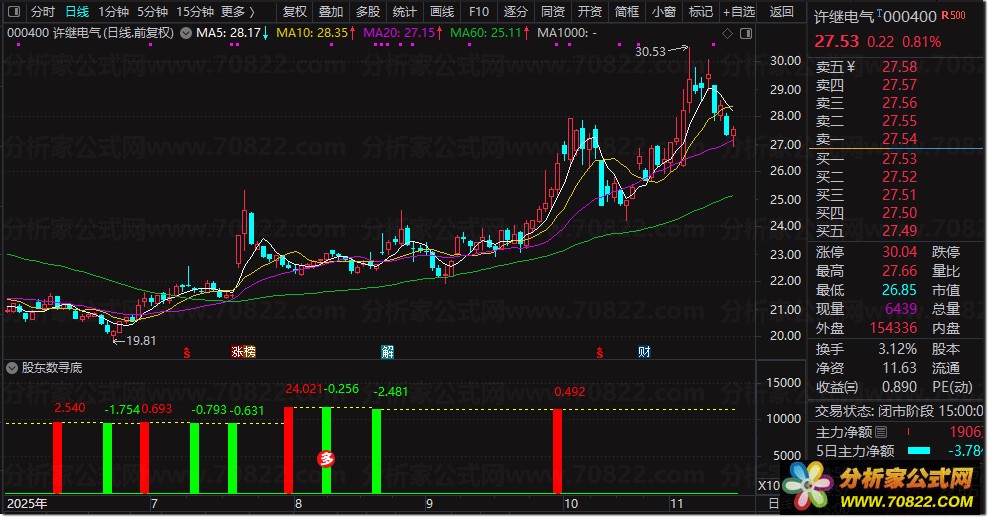
Task: Click the 叠加 overlay button
Action: pyautogui.click(x=331, y=11)
